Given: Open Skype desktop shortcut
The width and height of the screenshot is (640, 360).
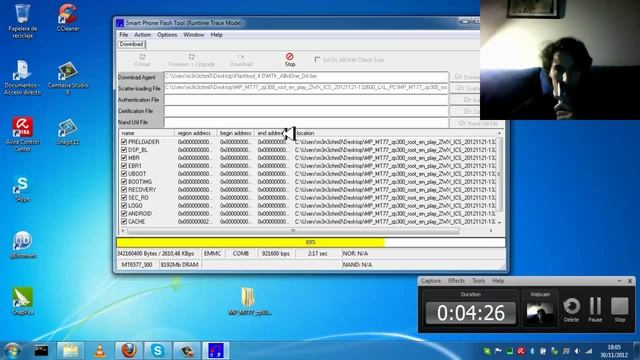Looking at the screenshot, I should point(22,189).
